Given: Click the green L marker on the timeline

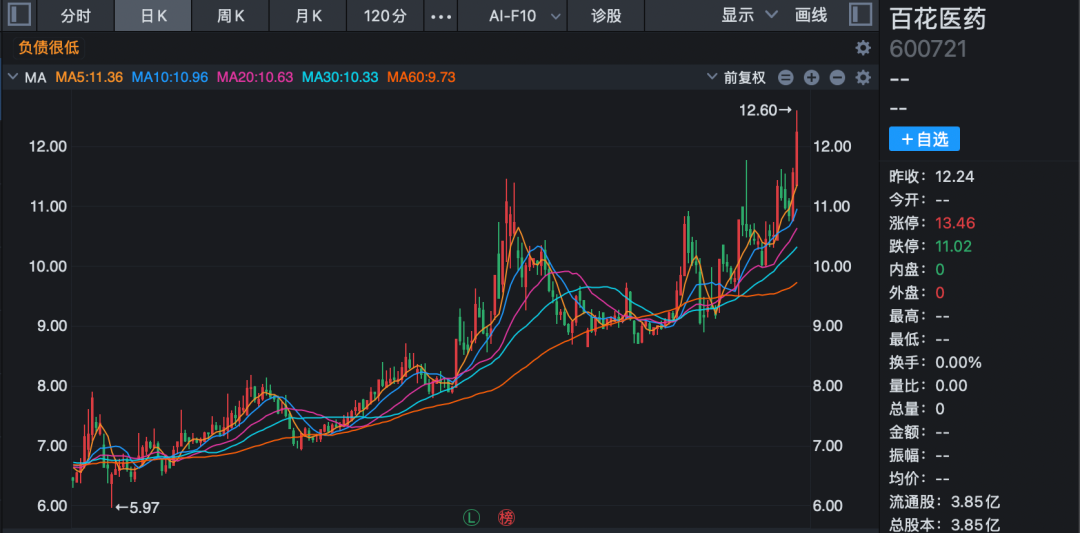Looking at the screenshot, I should click(x=472, y=517).
